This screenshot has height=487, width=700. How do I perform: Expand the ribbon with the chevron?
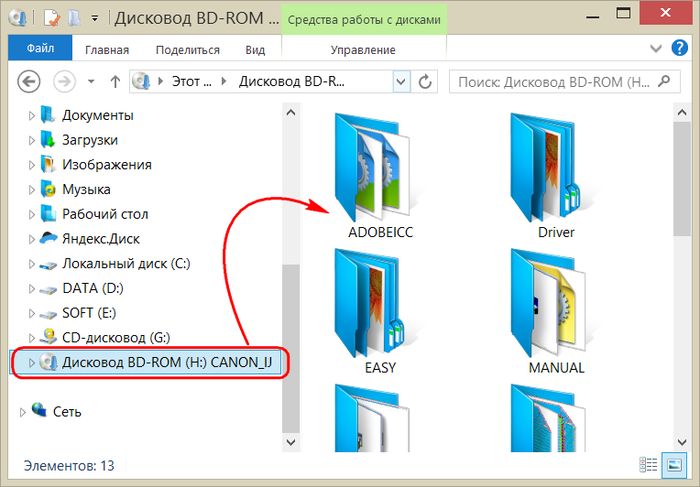pyautogui.click(x=655, y=48)
